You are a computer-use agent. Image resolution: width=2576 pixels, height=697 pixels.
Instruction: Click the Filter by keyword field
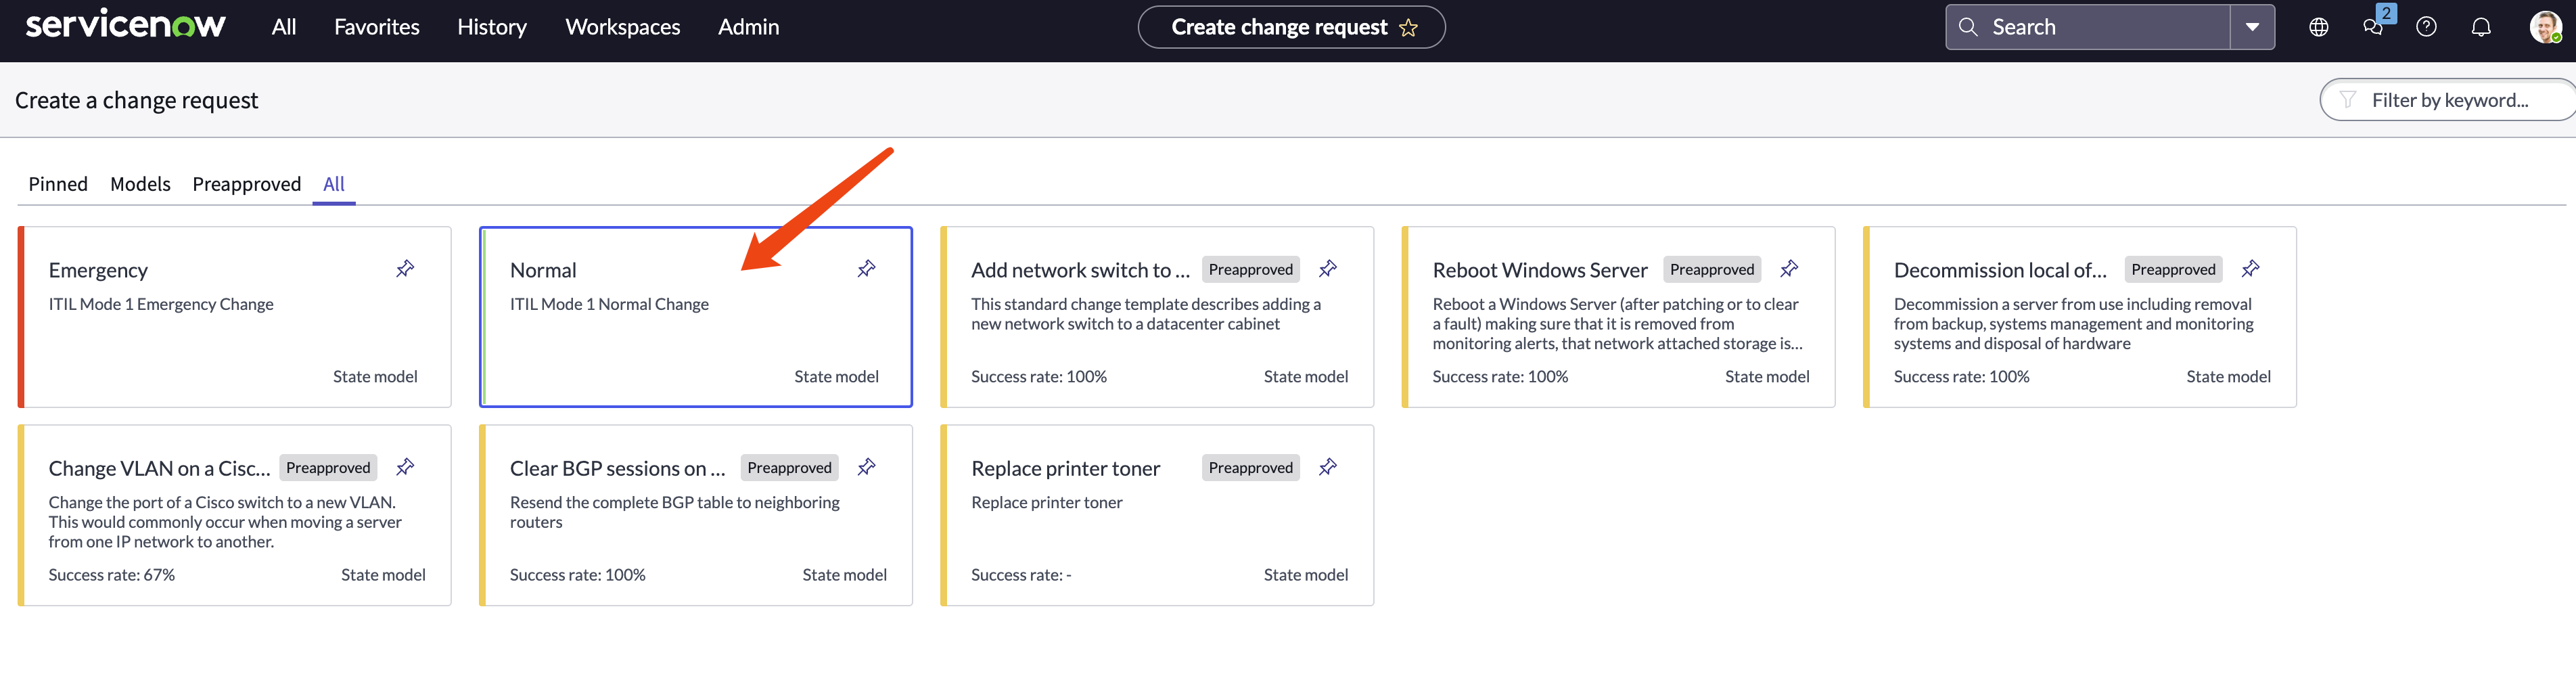[x=2449, y=100]
